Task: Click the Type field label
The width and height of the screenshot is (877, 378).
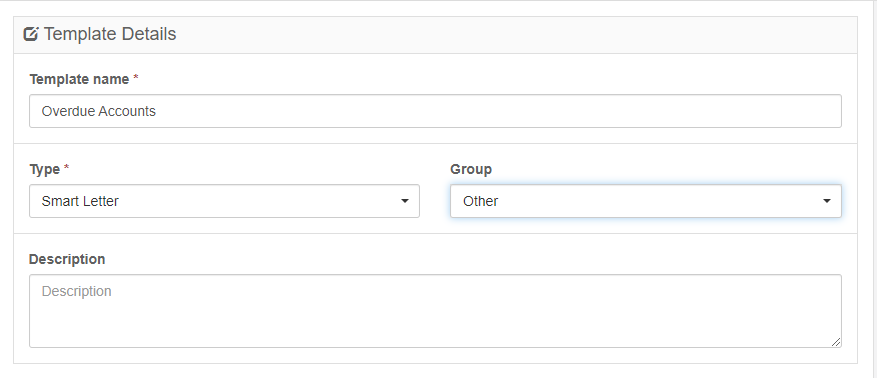Action: pos(45,169)
